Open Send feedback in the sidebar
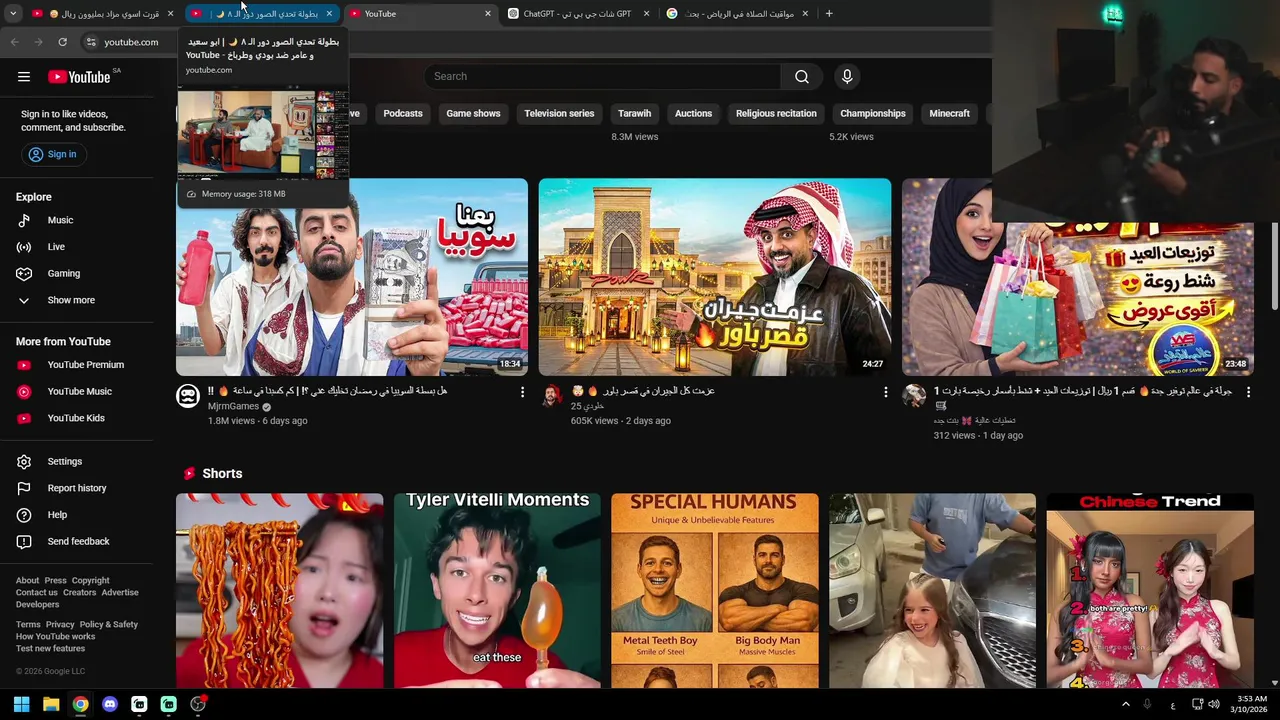 79,542
